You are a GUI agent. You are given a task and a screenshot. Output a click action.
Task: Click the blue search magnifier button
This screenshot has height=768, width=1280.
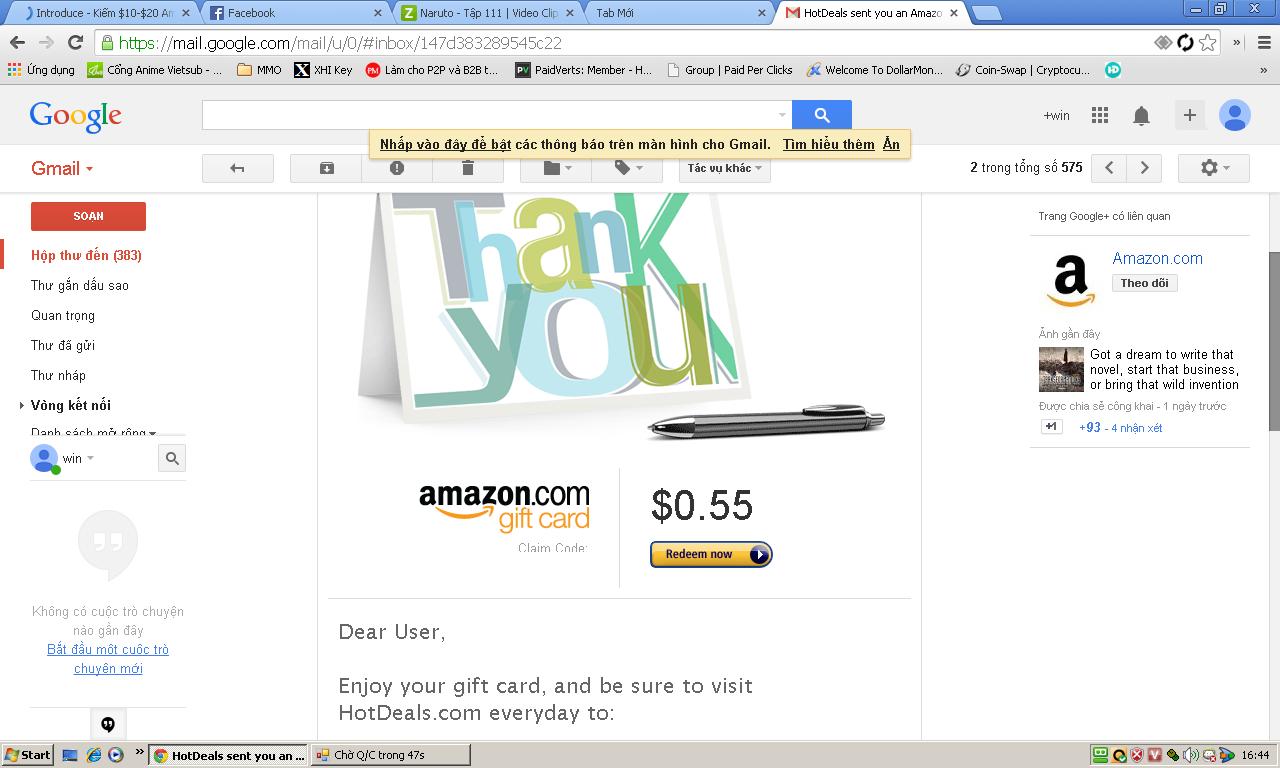[x=822, y=115]
